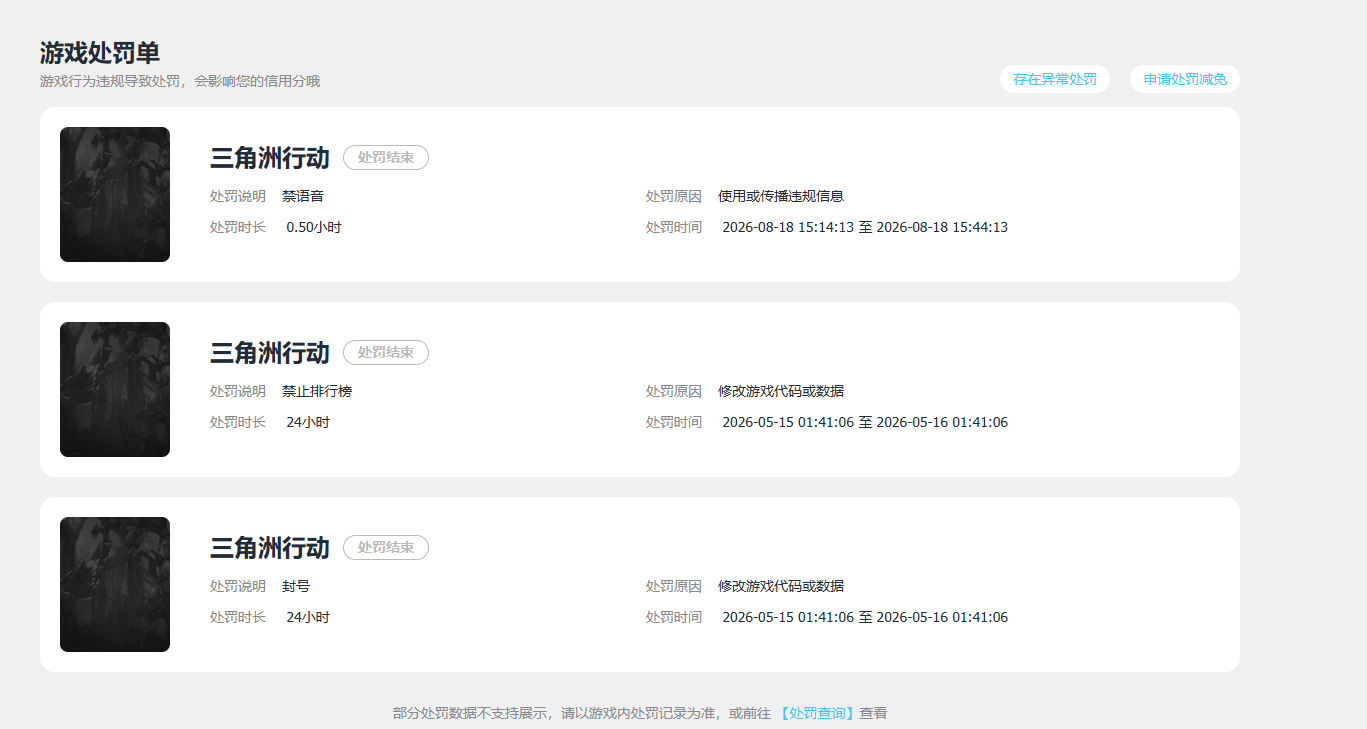Image resolution: width=1367 pixels, height=729 pixels.
Task: Click 24小时 duration on 封号 card
Action: pyautogui.click(x=308, y=617)
